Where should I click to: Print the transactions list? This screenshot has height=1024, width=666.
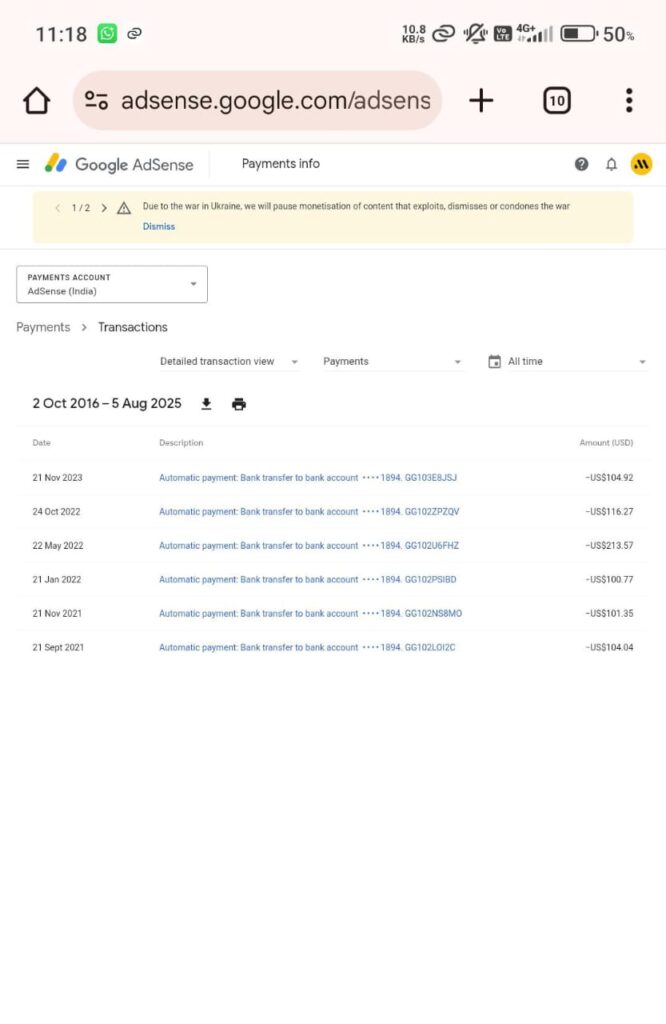[x=239, y=404]
